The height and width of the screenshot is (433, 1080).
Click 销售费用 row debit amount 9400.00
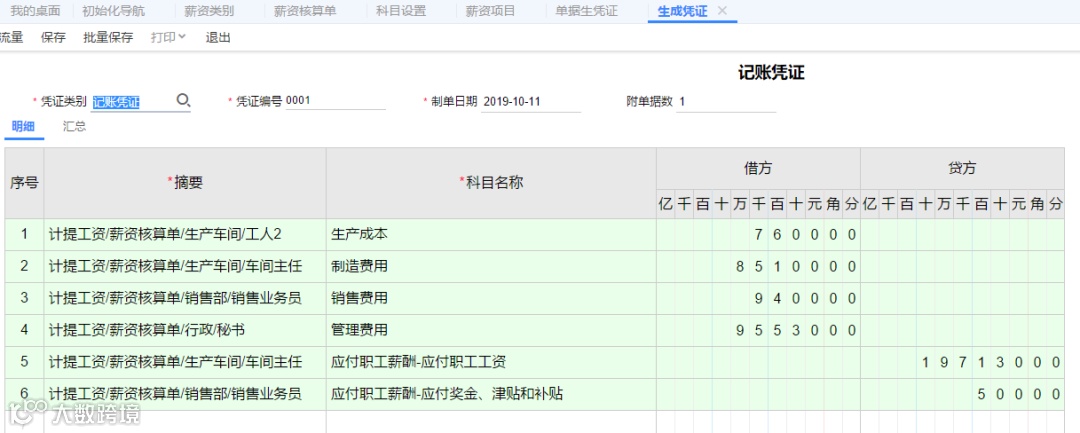[758, 298]
